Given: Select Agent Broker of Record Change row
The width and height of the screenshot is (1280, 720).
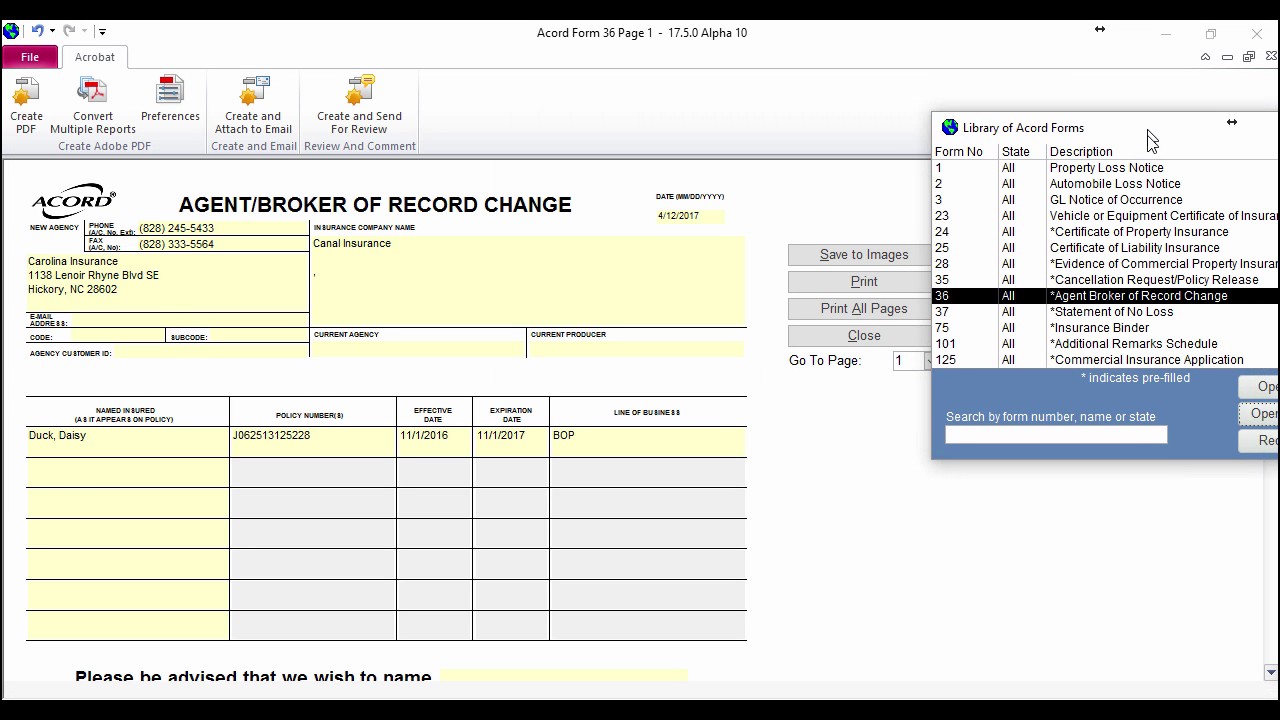Looking at the screenshot, I should coord(1105,296).
